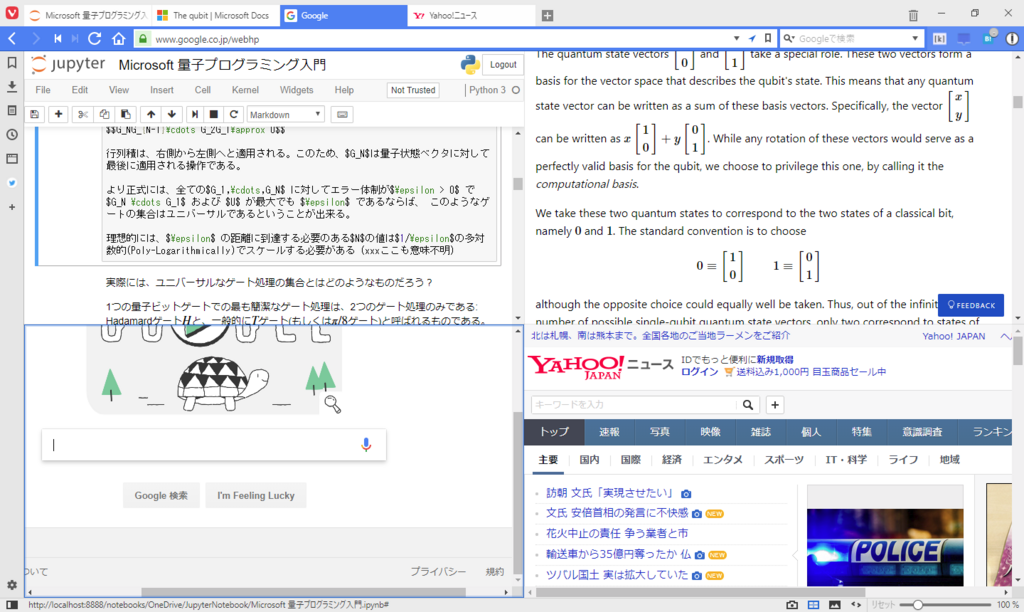The width and height of the screenshot is (1024, 612).
Task: Move the selected Jupyter cell down
Action: point(172,114)
